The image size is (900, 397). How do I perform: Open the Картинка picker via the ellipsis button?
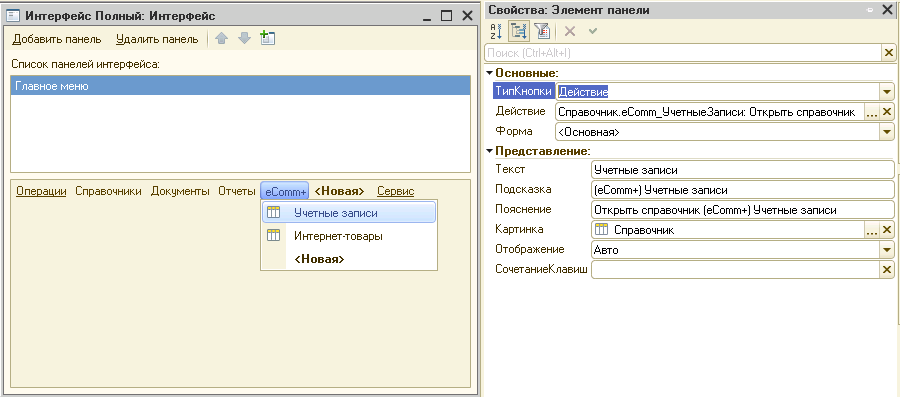[872, 230]
